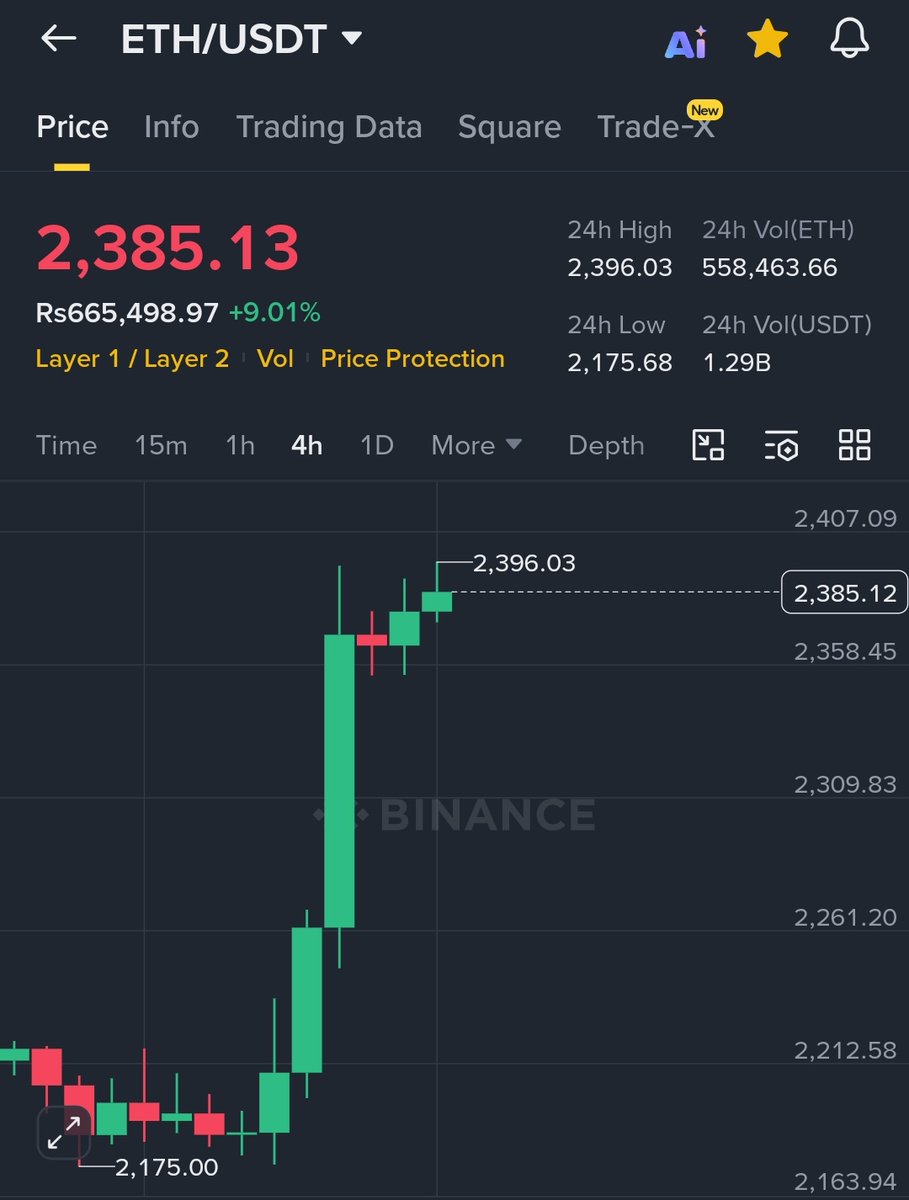Expand the More timeframes dropdown
This screenshot has width=909, height=1200.
[476, 445]
